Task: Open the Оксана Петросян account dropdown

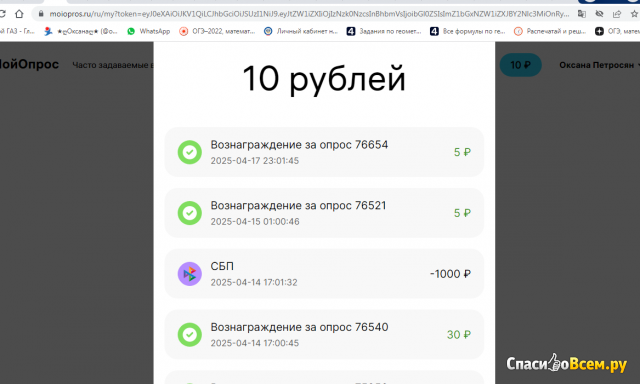Action: point(599,65)
